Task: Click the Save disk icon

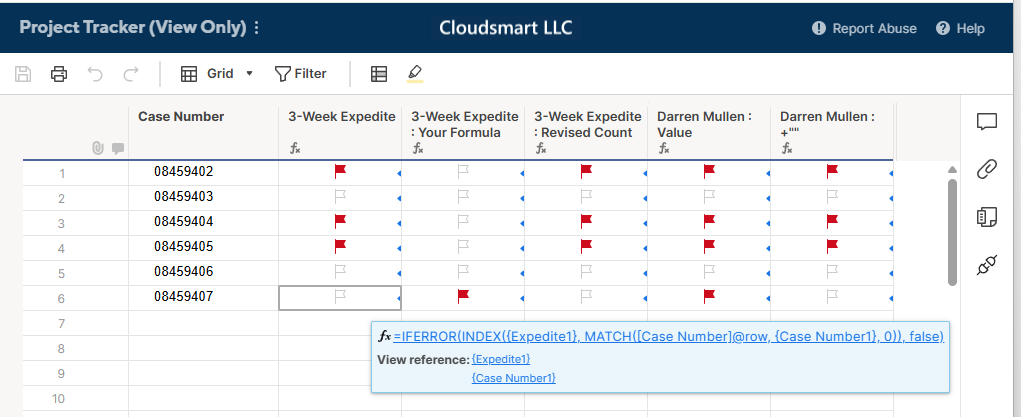Action: coord(23,74)
